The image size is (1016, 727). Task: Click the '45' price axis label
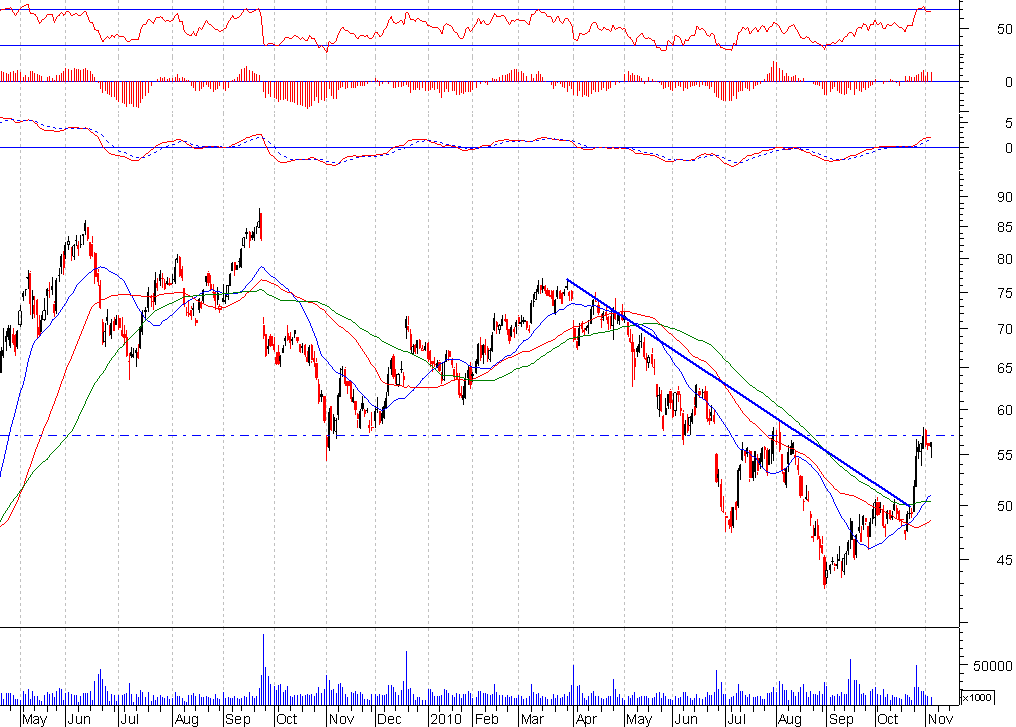click(1004, 560)
